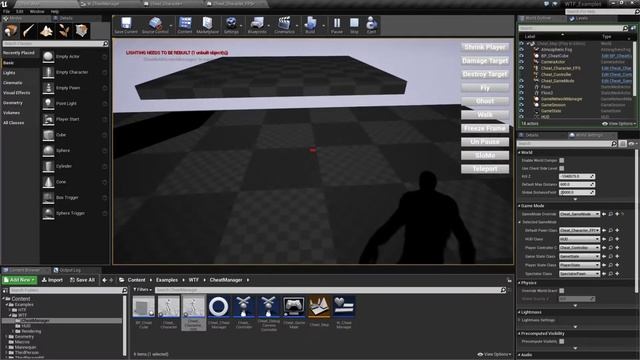The image size is (640, 360).
Task: Click Import in the Content Browser
Action: [52, 280]
